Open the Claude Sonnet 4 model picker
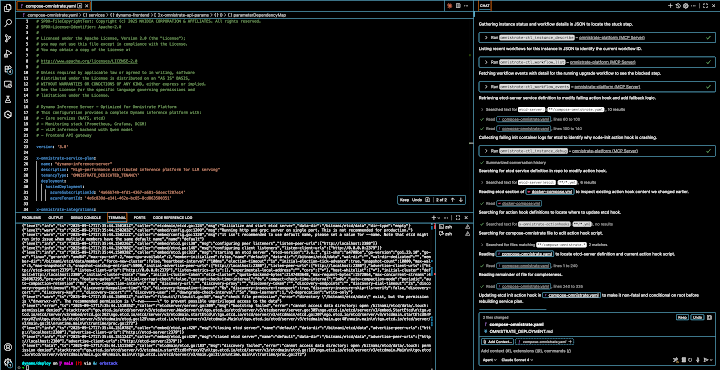Viewport: 720px width, 370px height. [517, 360]
